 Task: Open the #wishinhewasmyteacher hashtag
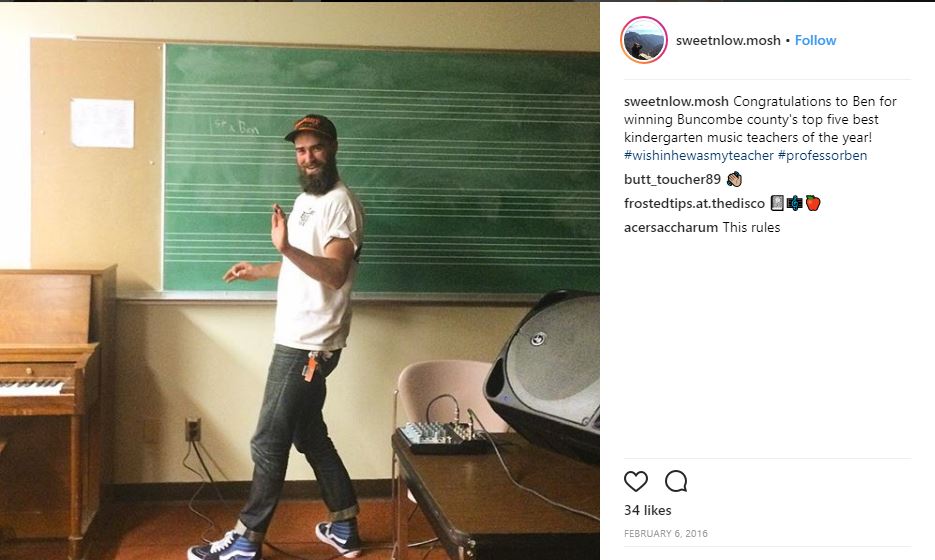pos(699,155)
